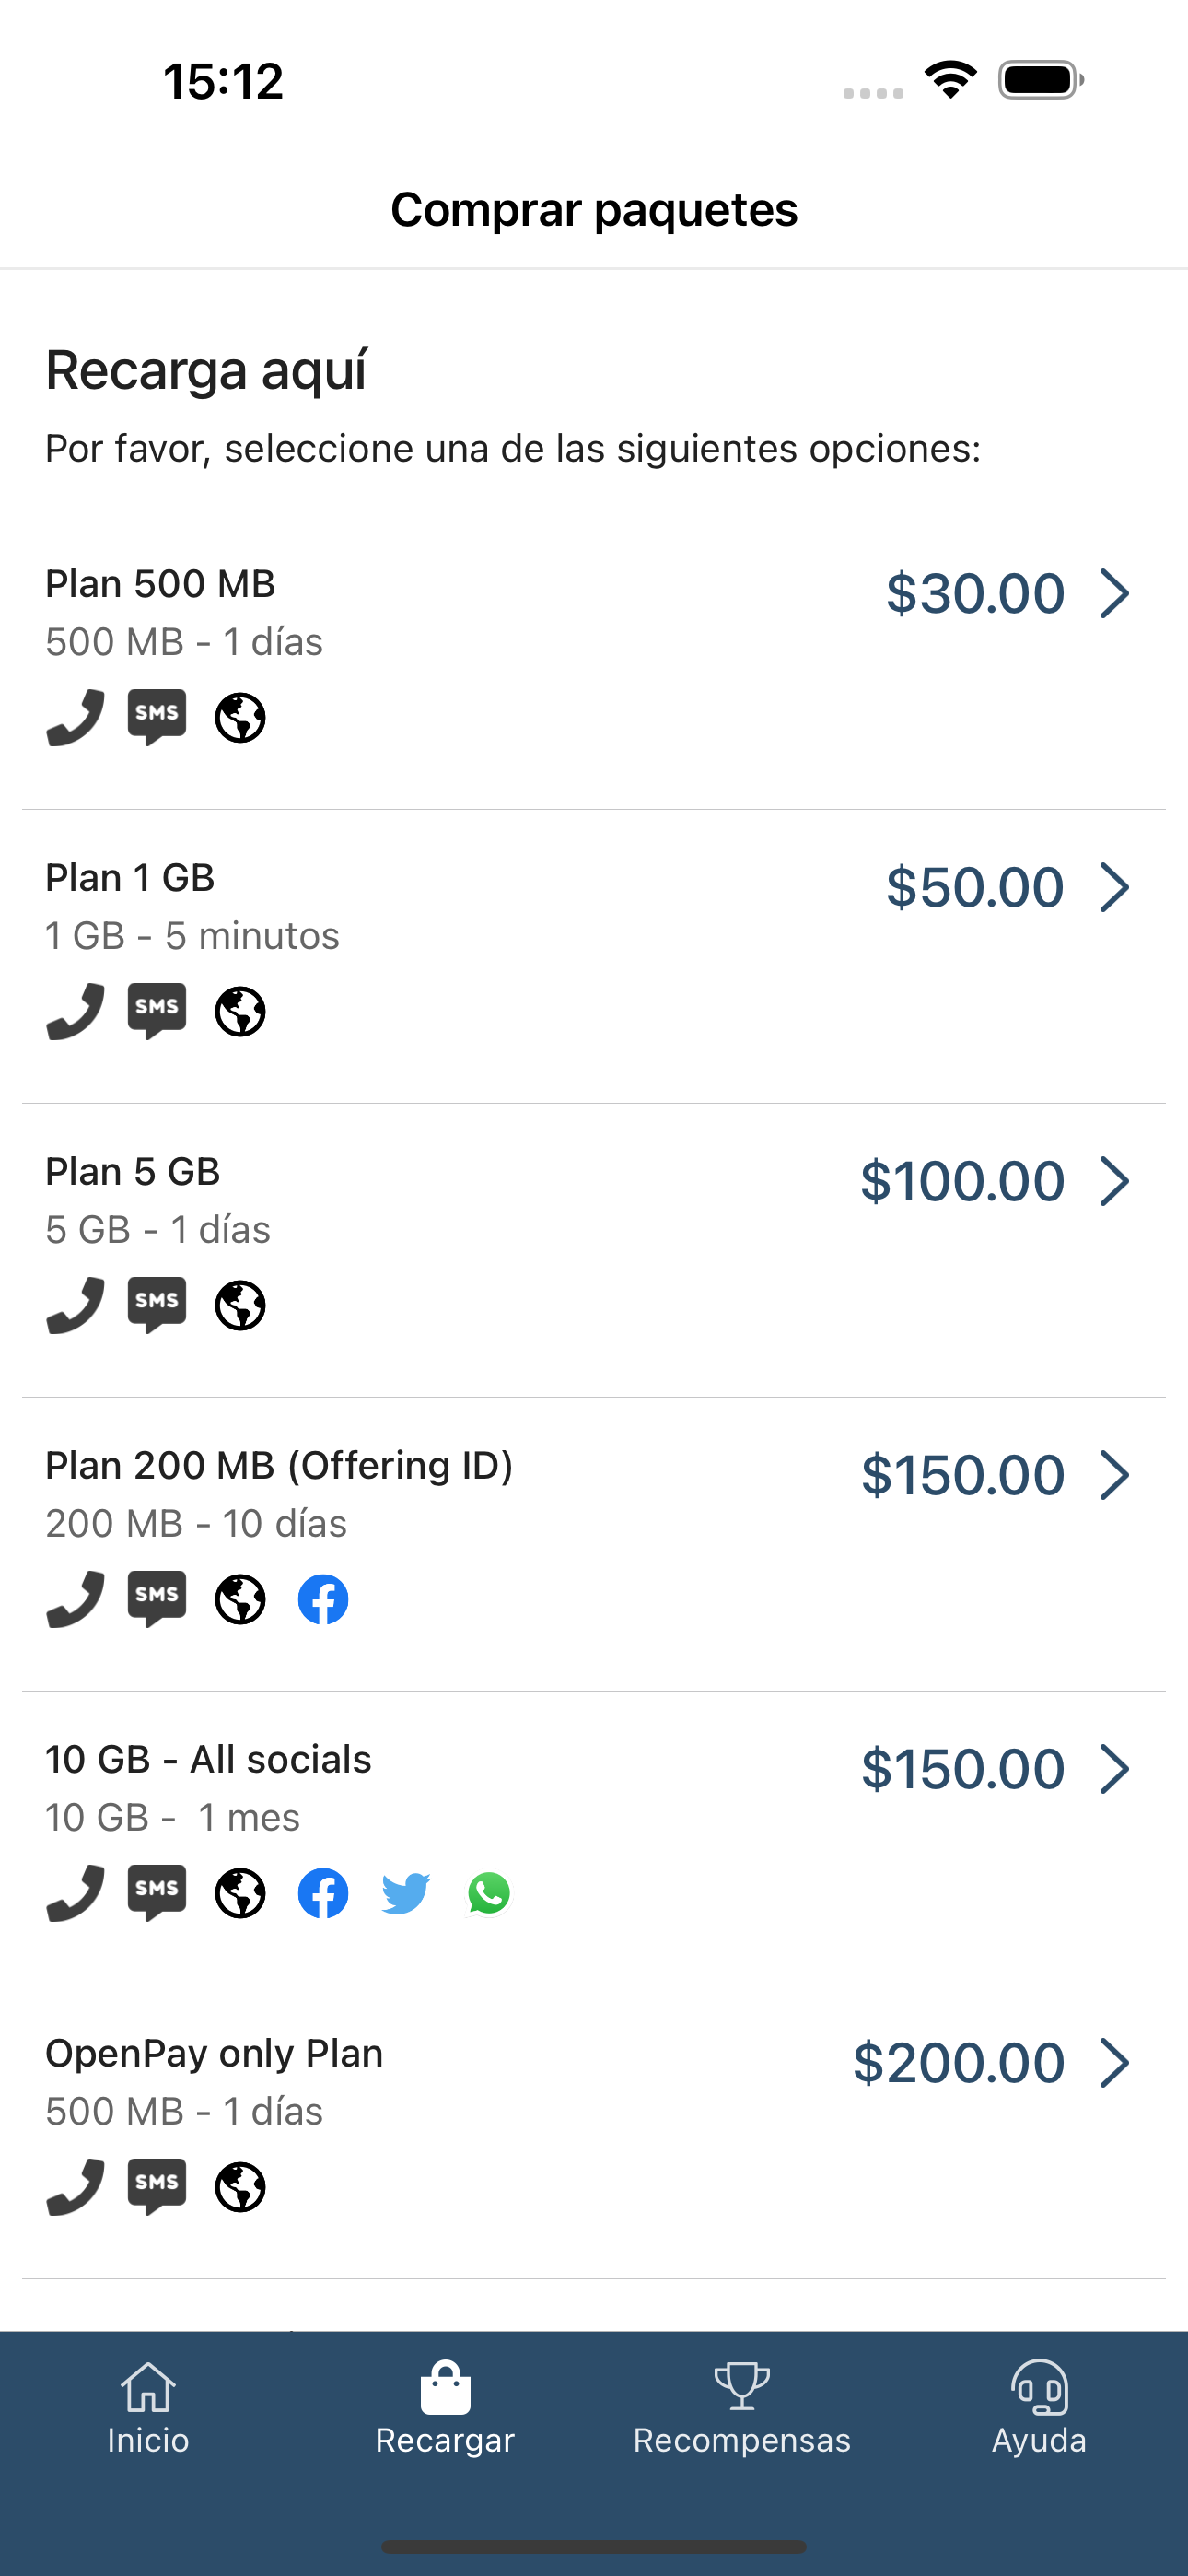
Task: Tap the WhatsApp icon in 10 GB All socials
Action: (x=489, y=1893)
